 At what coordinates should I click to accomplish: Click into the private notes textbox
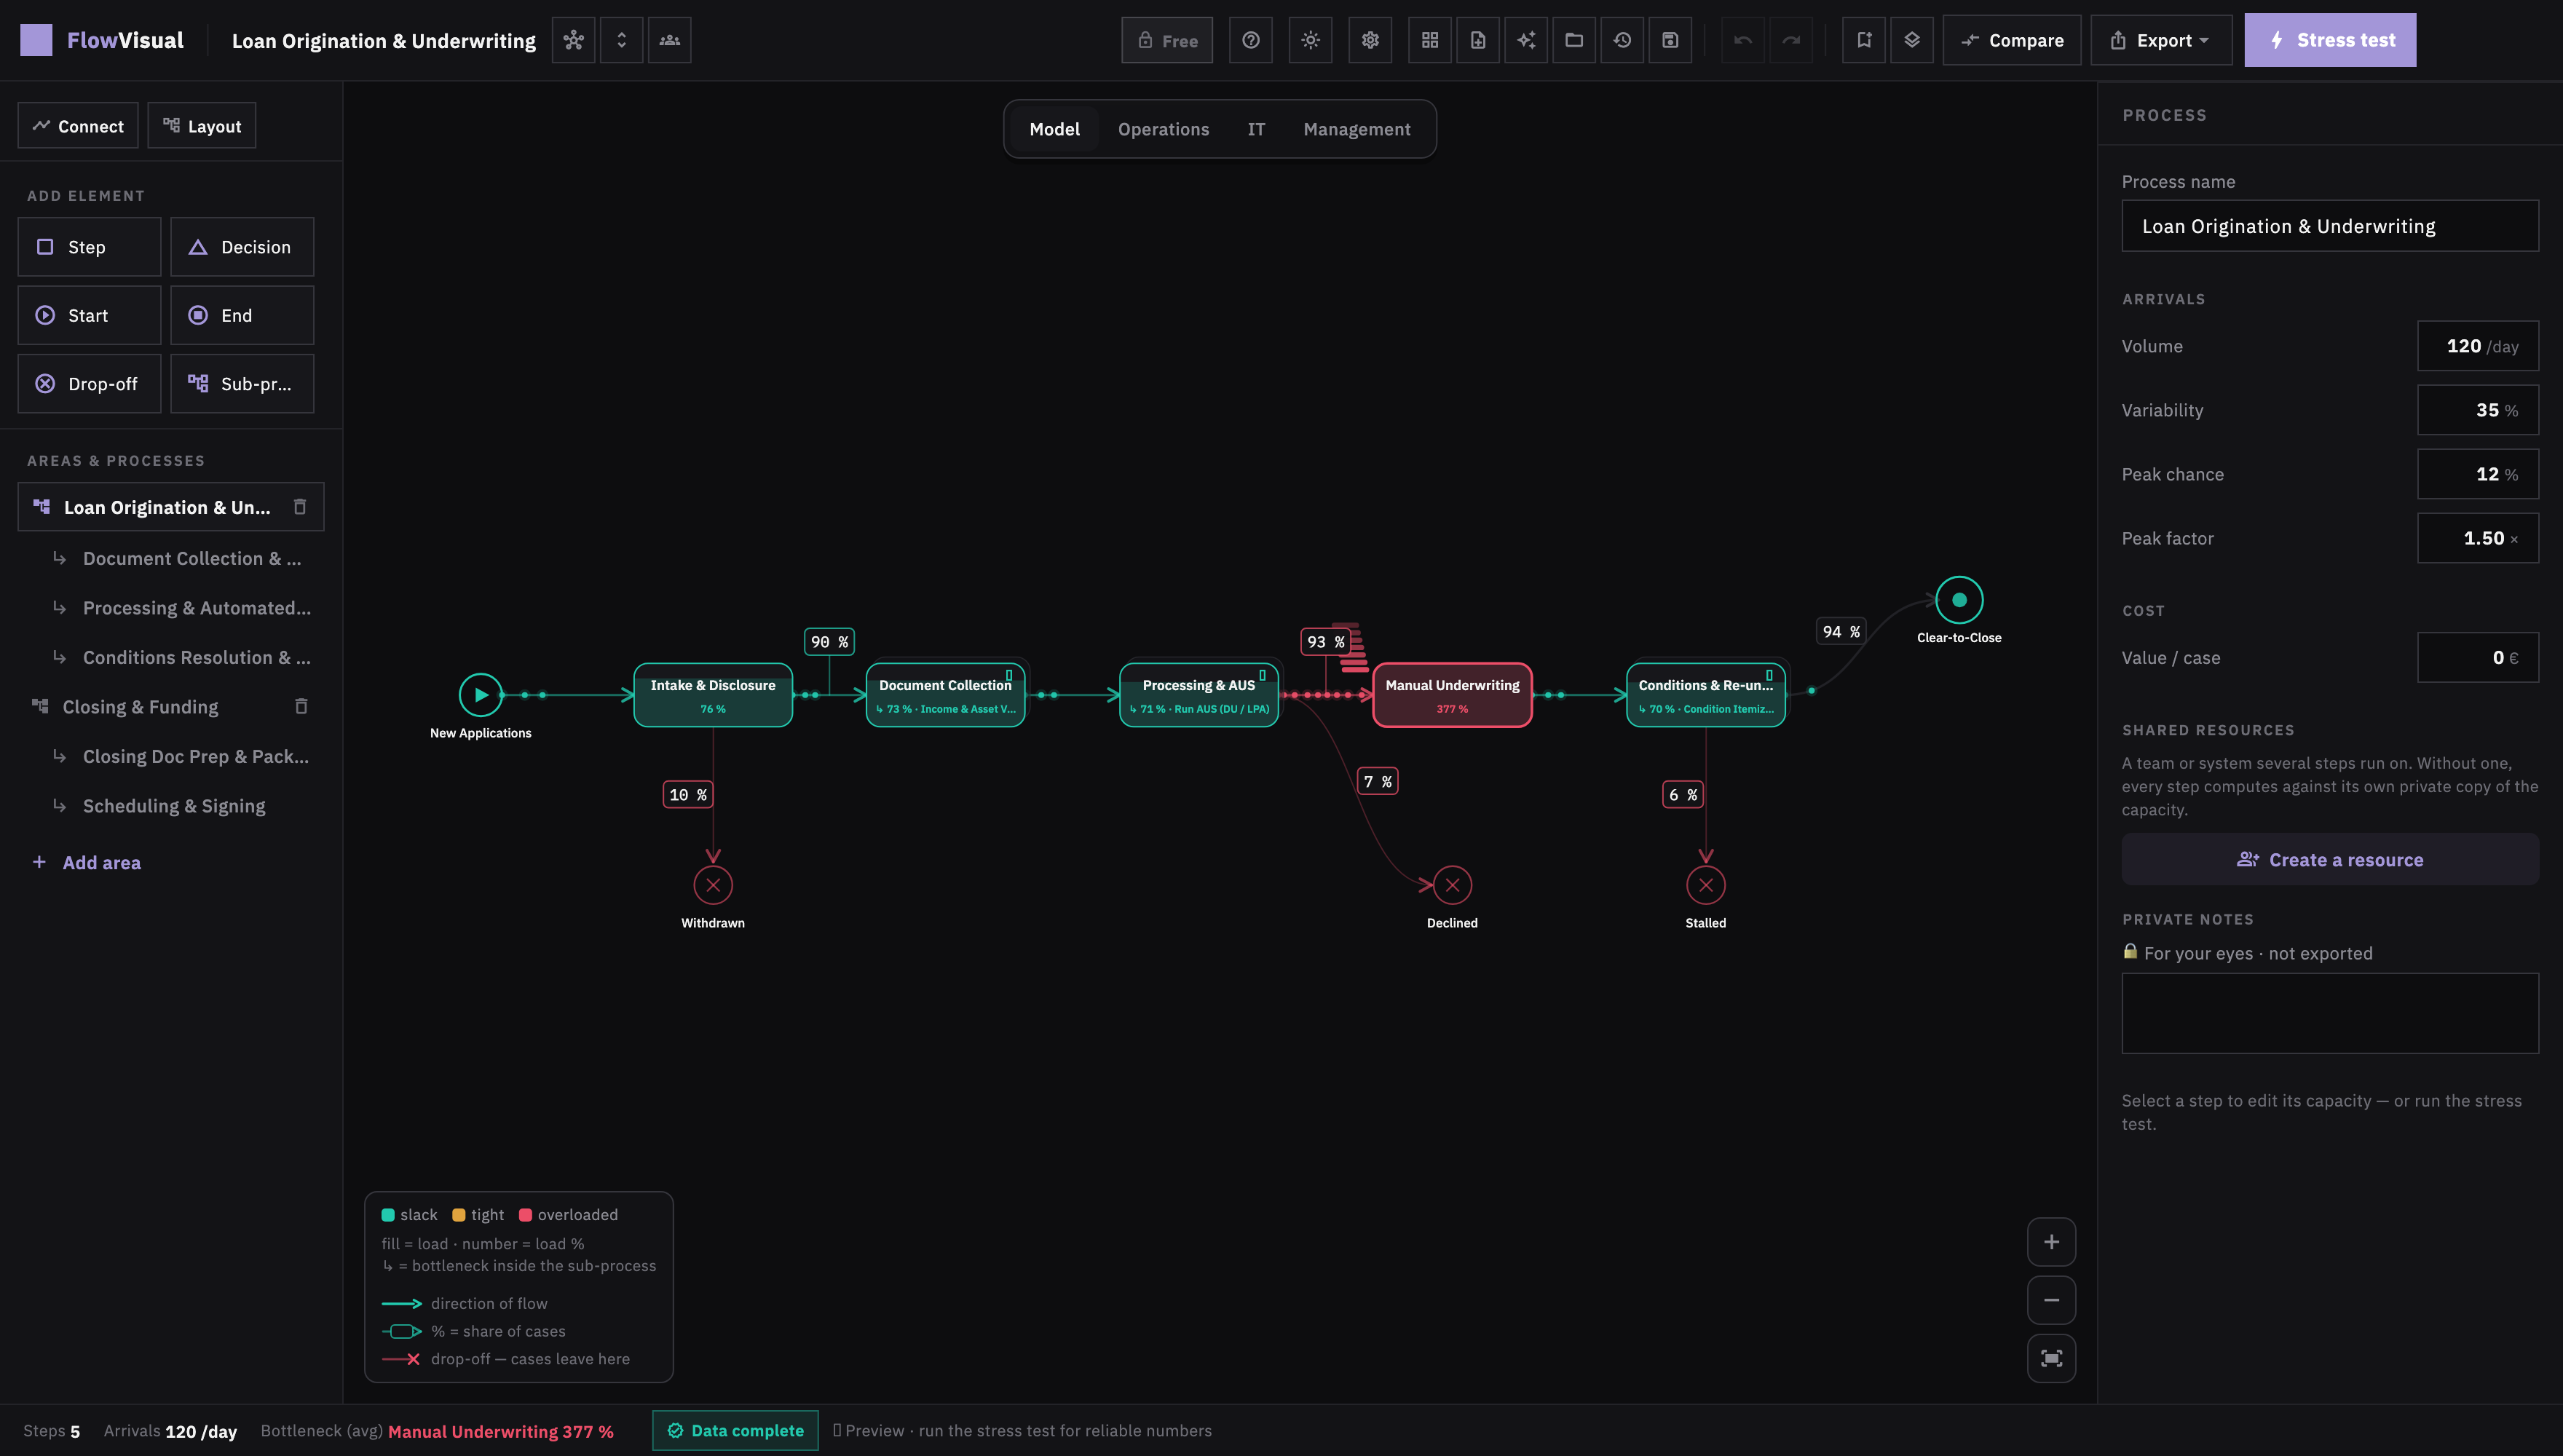click(x=2329, y=1013)
